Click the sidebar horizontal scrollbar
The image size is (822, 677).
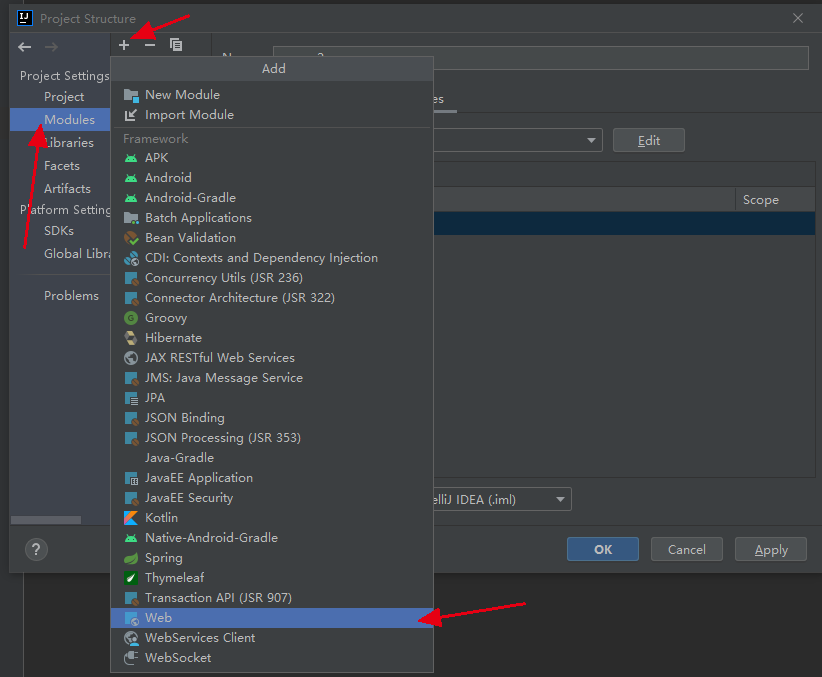[46, 520]
